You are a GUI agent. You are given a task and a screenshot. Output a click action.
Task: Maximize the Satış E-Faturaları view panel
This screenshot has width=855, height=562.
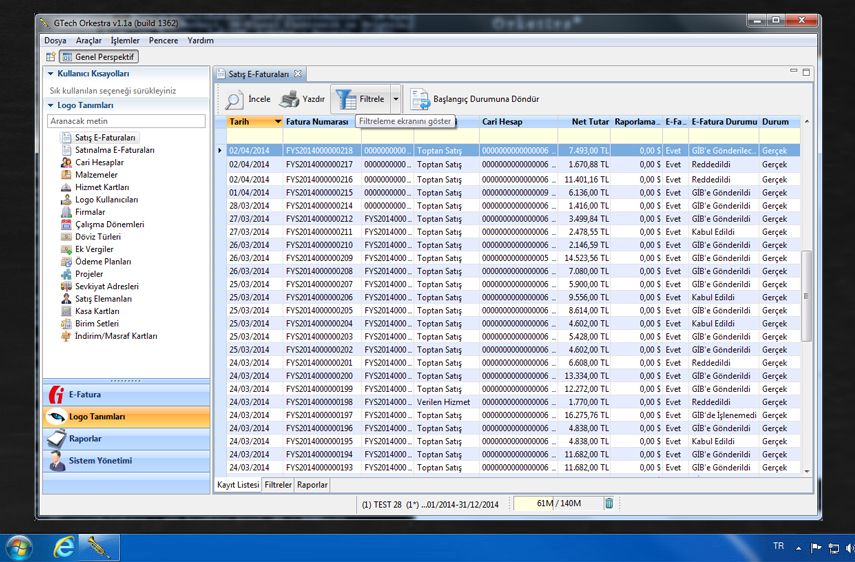pyautogui.click(x=806, y=72)
